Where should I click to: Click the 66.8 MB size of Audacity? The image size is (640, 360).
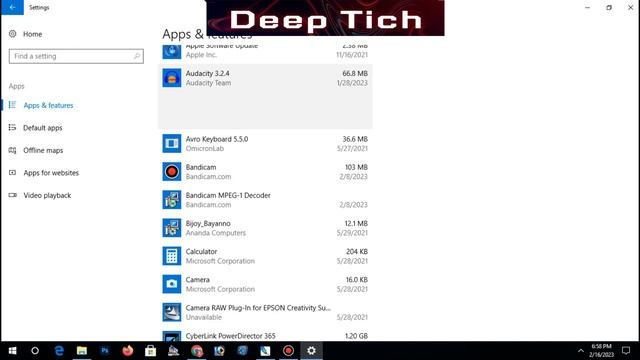tap(355, 73)
